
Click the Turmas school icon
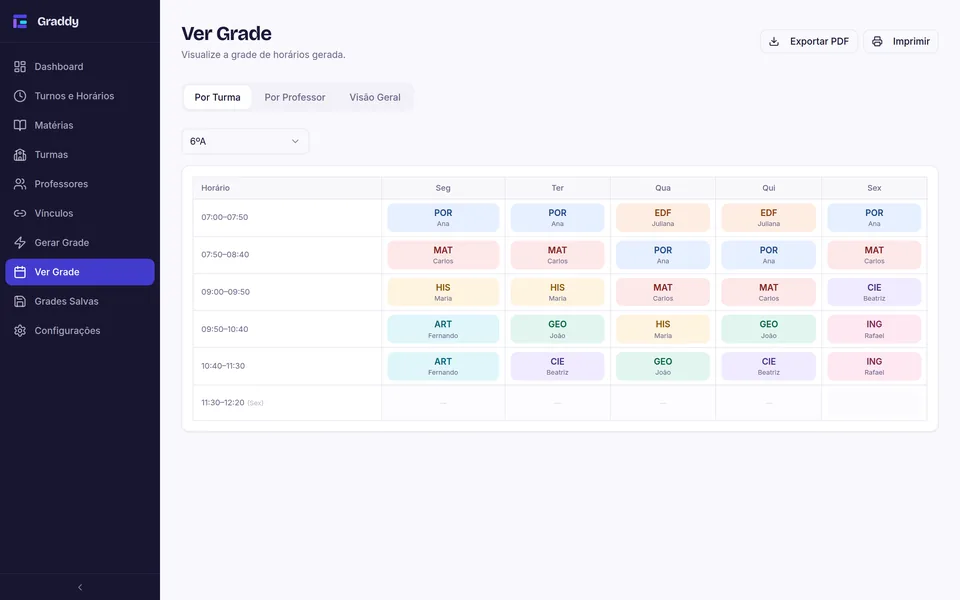pos(20,155)
